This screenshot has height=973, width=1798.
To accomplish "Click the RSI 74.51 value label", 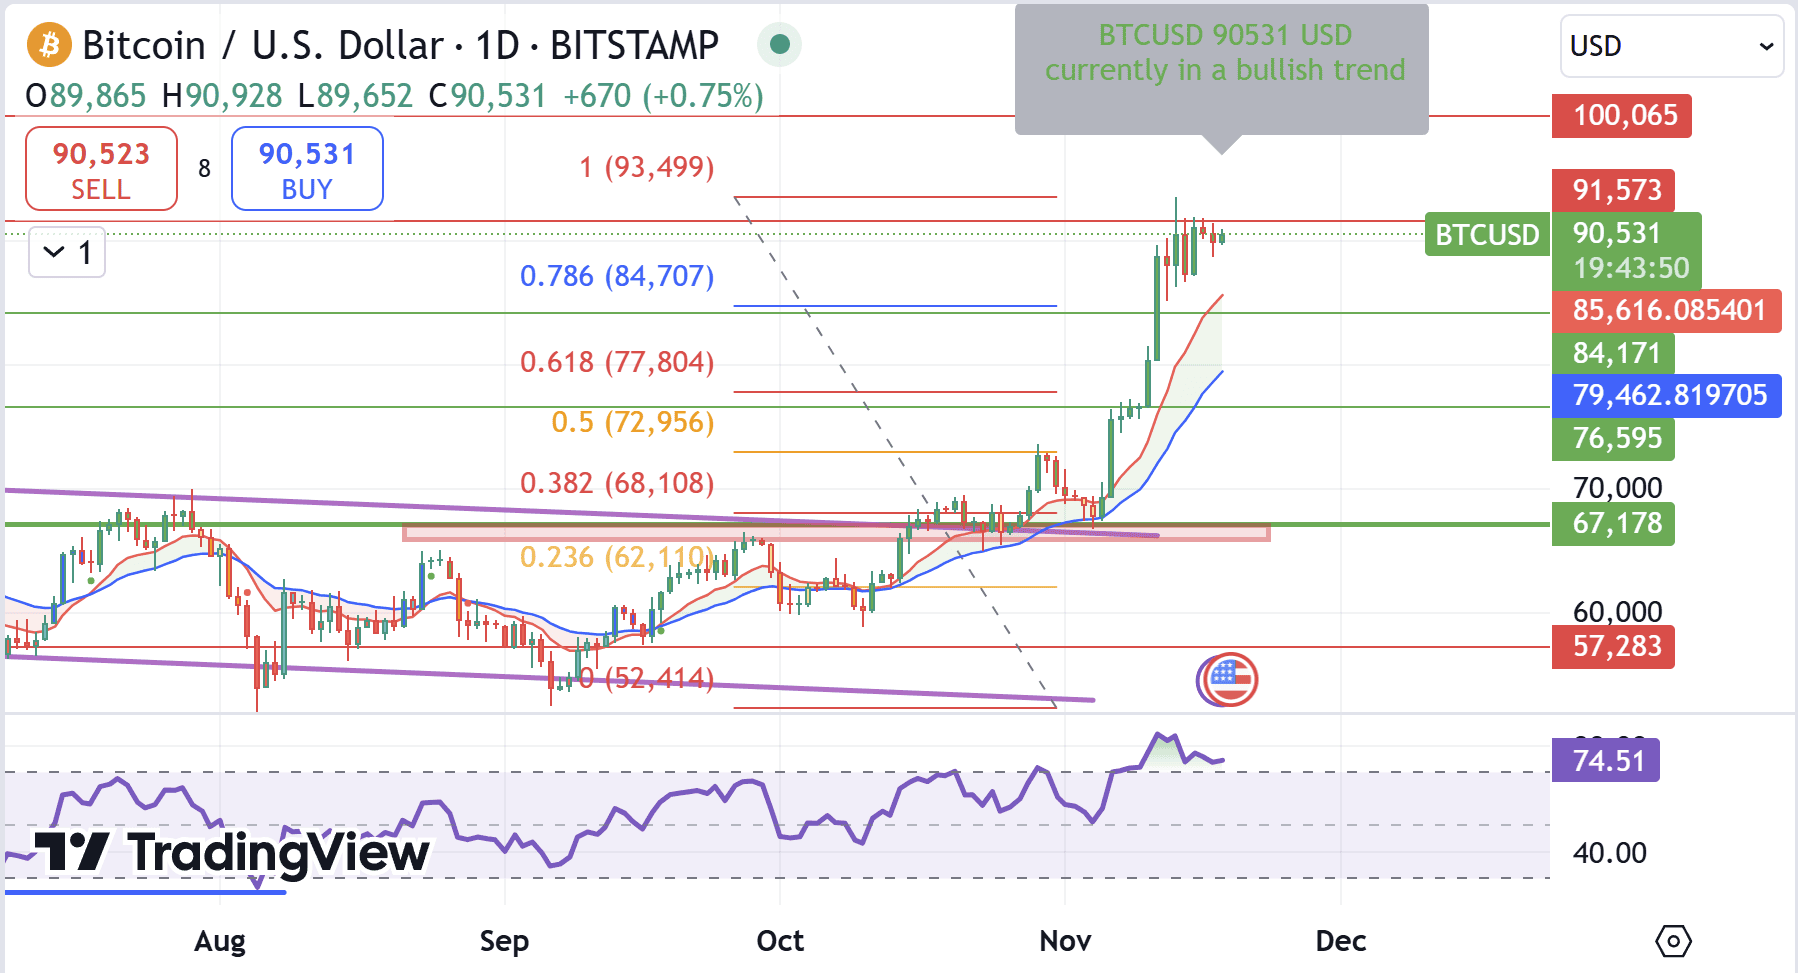I will pyautogui.click(x=1605, y=761).
